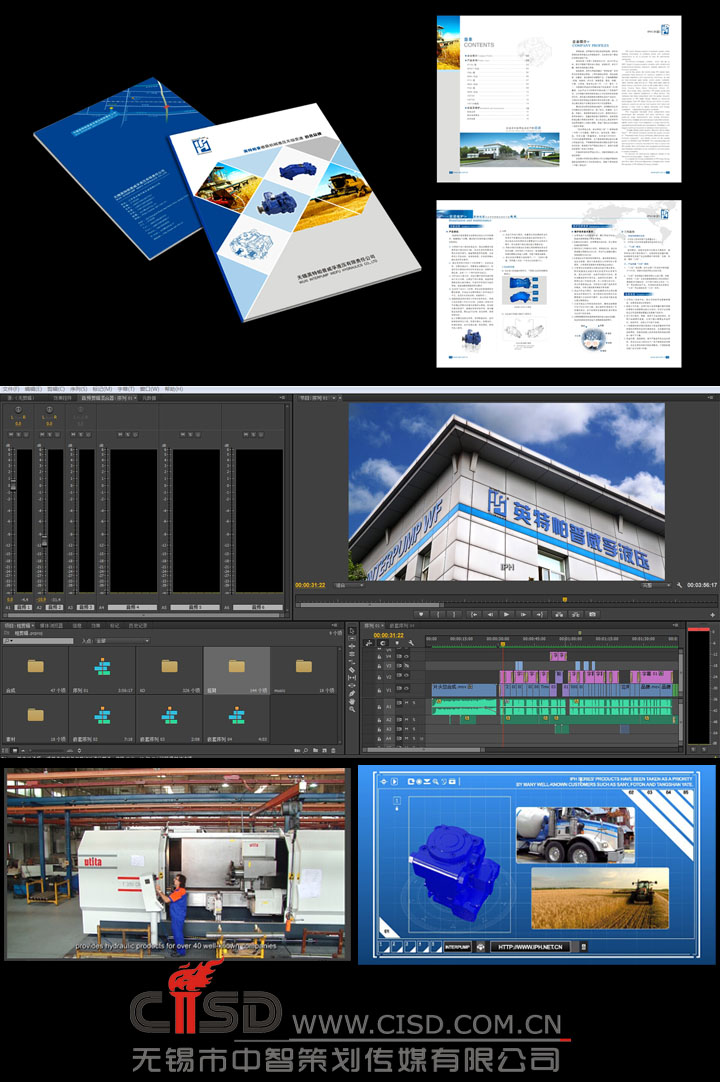Toggle timeline Snap magnet button
720x1082 pixels.
[x=382, y=643]
